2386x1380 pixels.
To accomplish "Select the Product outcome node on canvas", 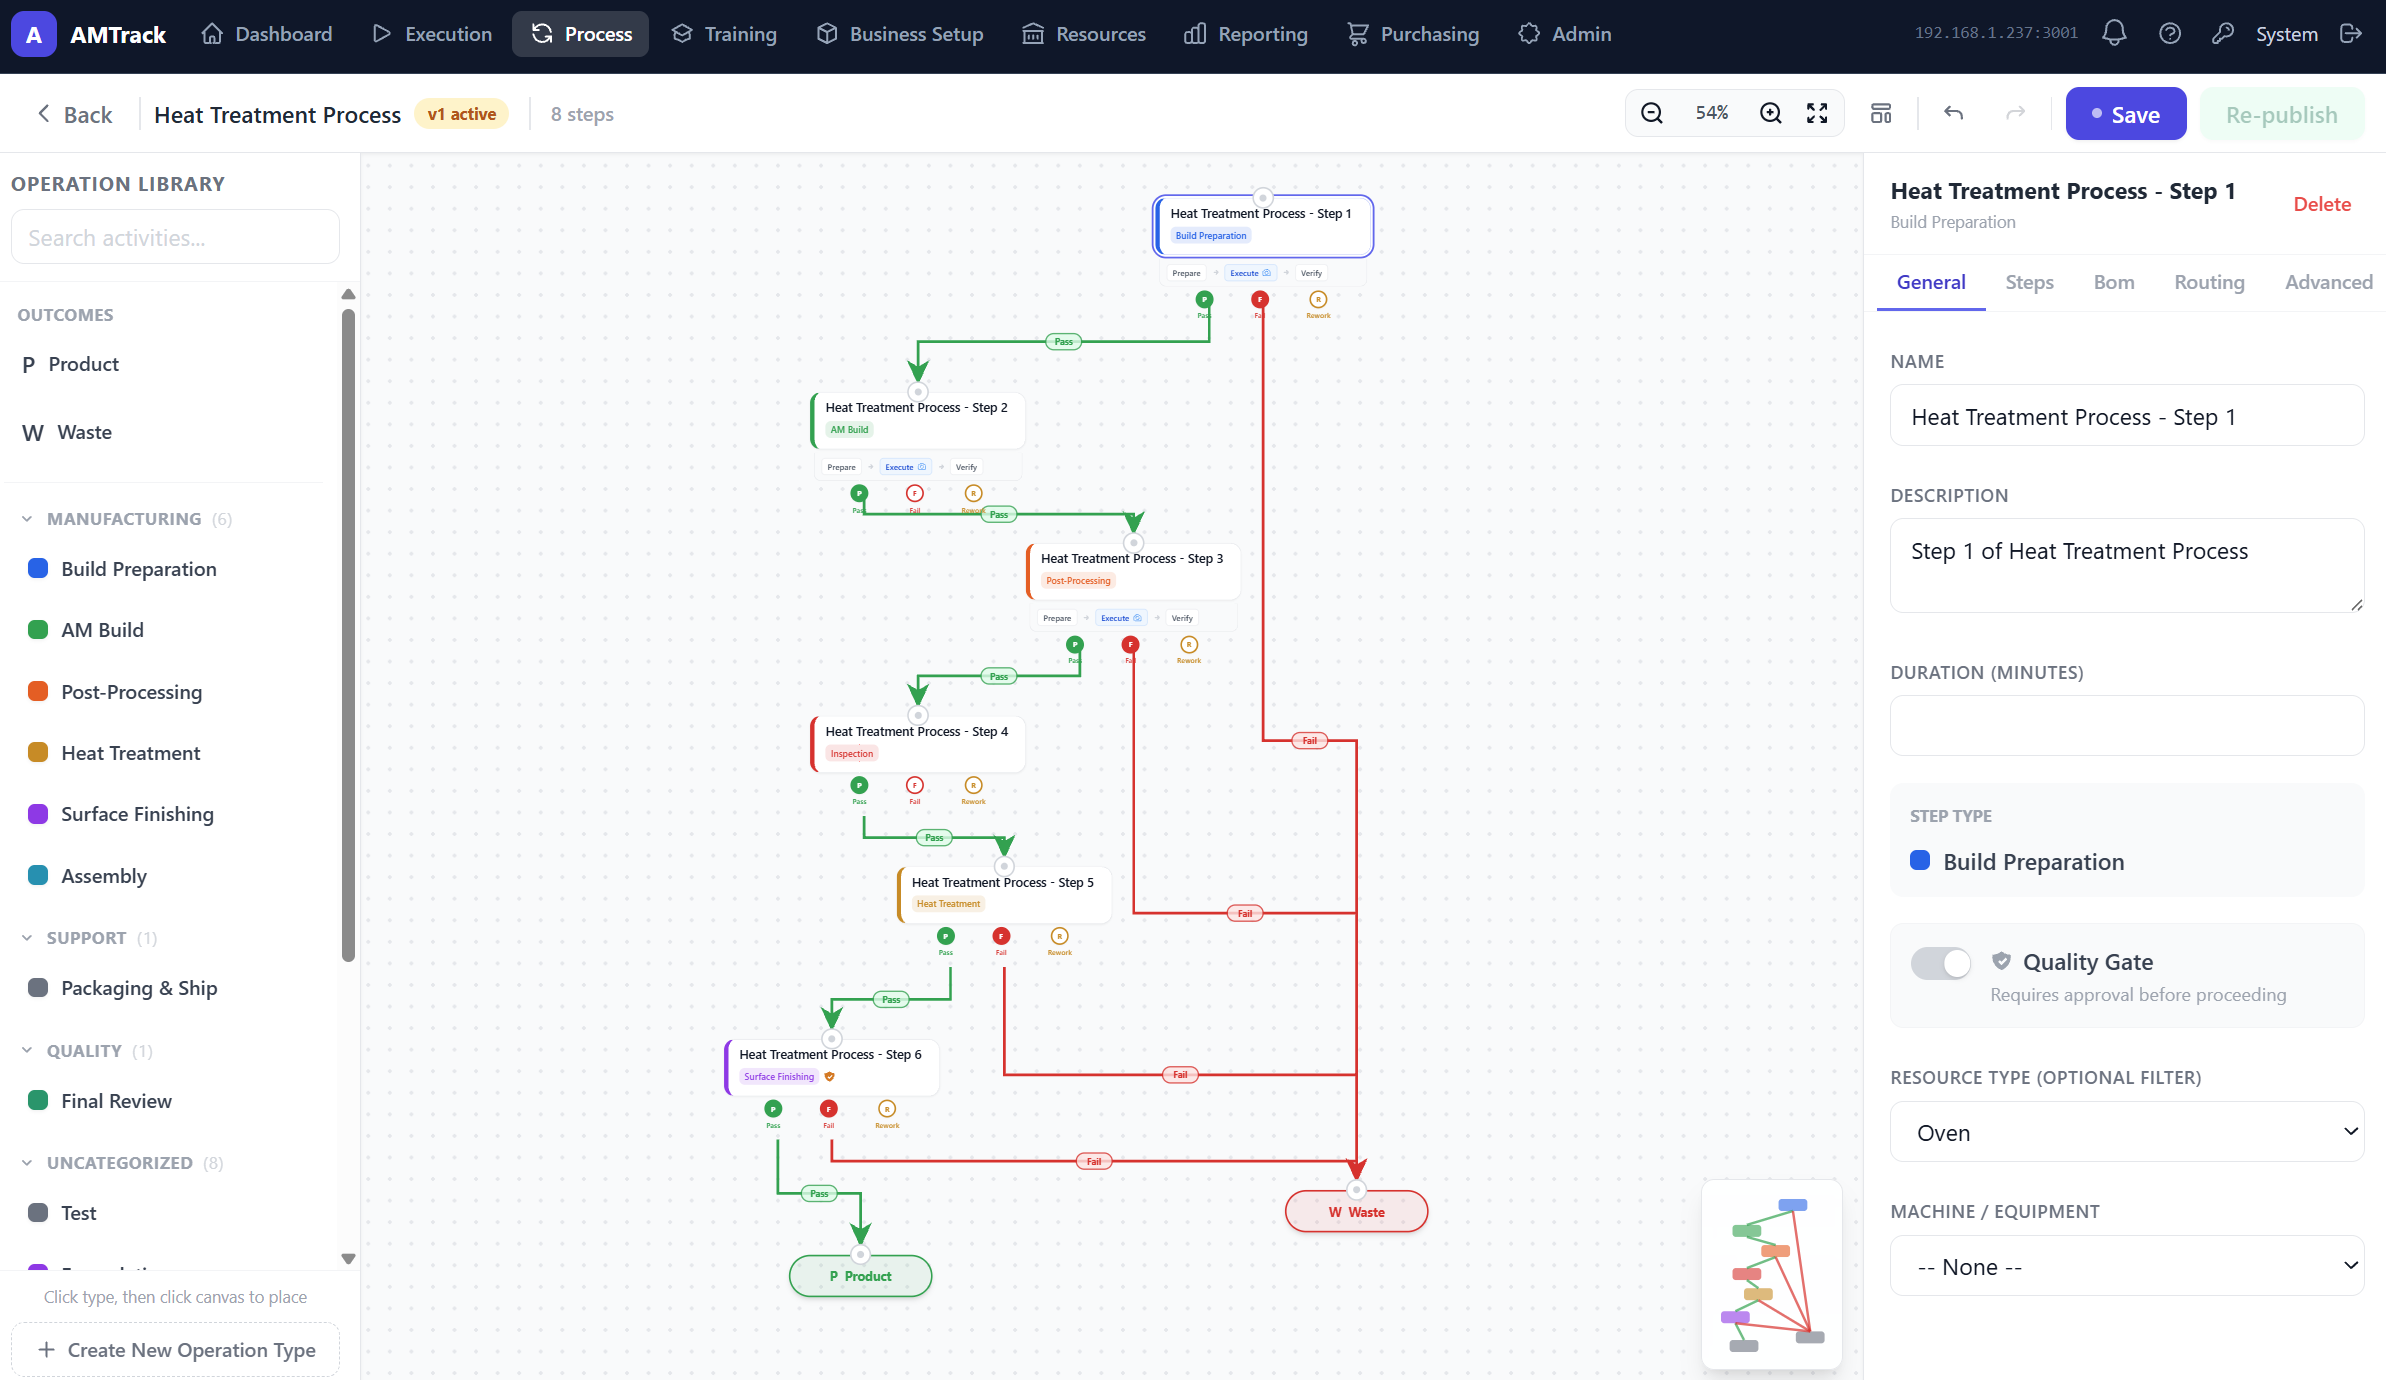I will 860,1276.
